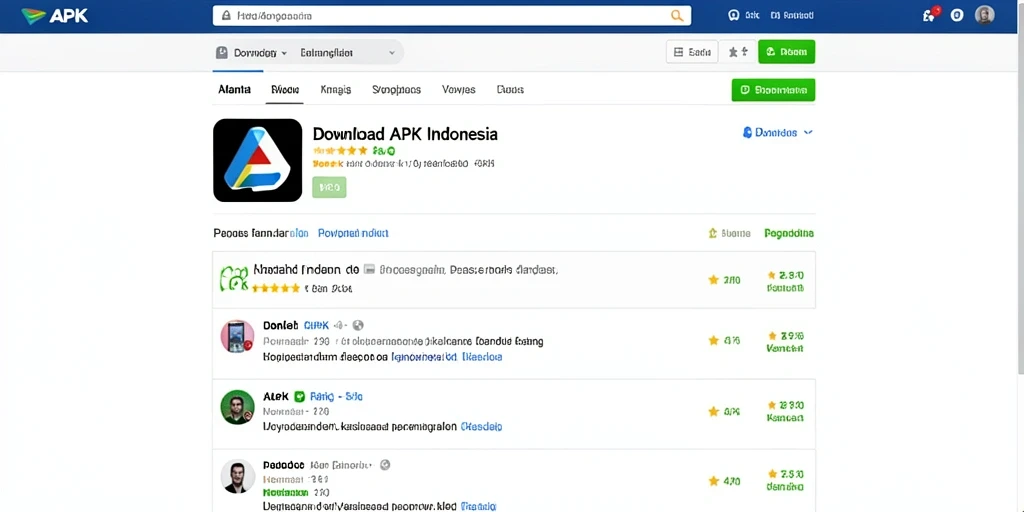This screenshot has height=512, width=1024.
Task: Click the Alek reviewer name
Action: (276, 396)
